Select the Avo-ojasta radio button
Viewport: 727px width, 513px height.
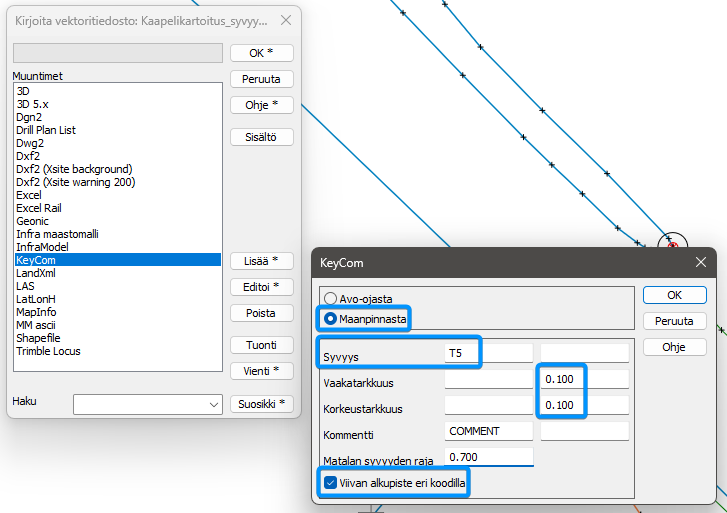[x=331, y=299]
